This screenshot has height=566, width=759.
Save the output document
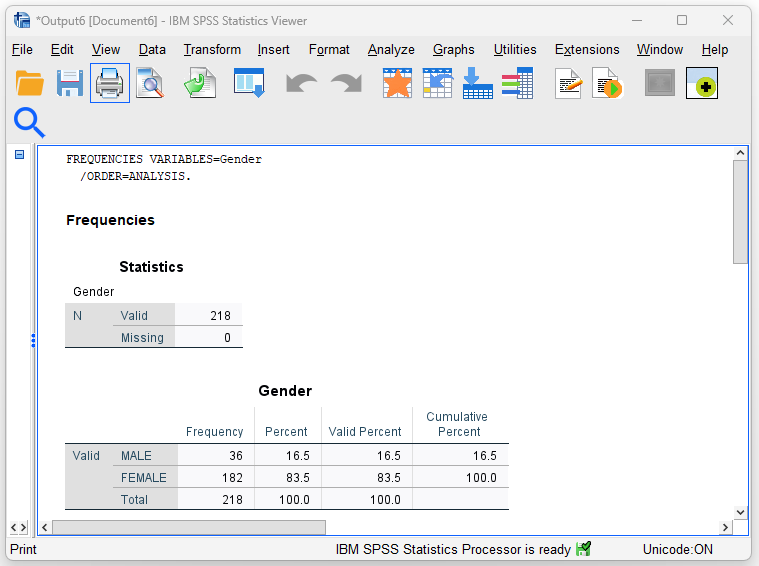click(70, 83)
